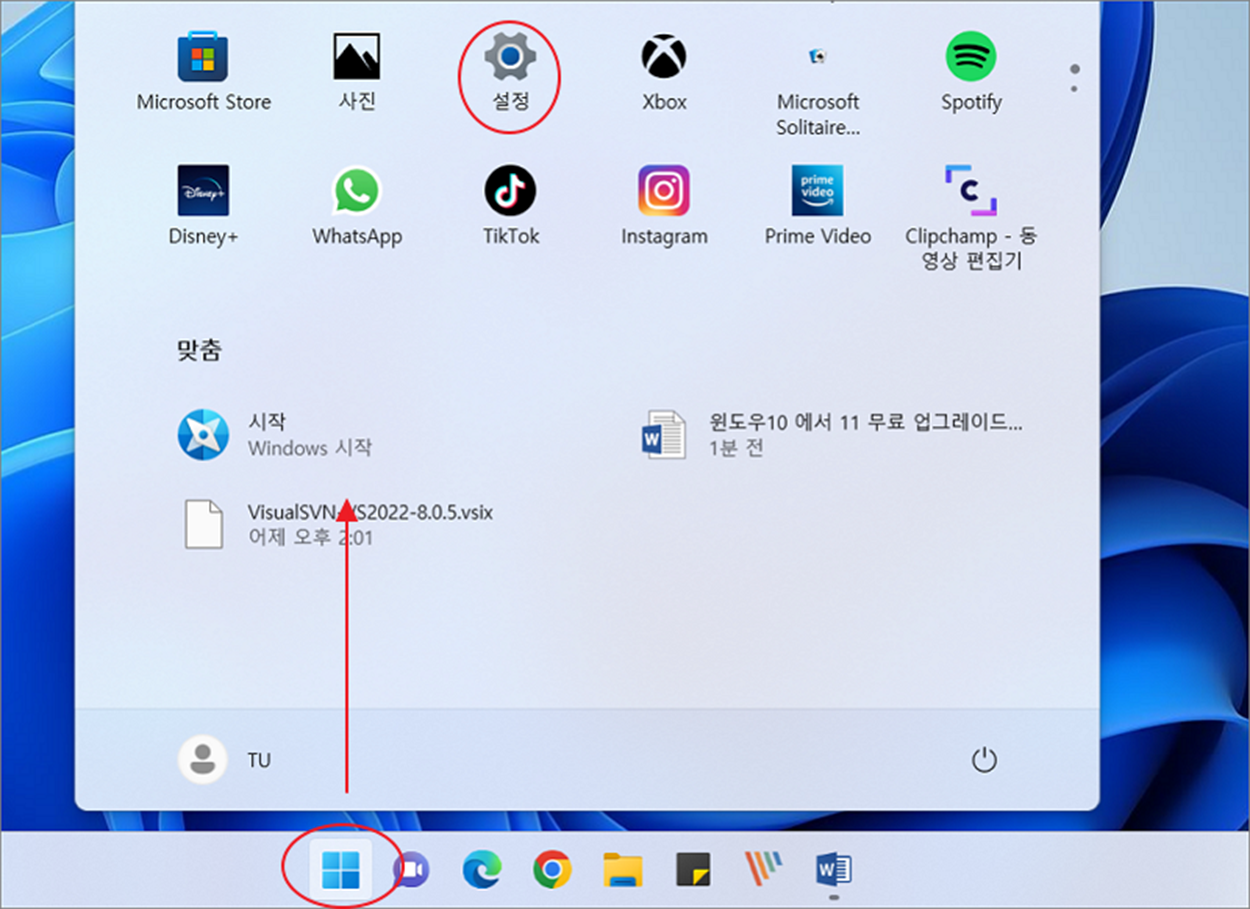
Task: Open the 시작 Windows 시작 recommended item
Action: point(275,435)
